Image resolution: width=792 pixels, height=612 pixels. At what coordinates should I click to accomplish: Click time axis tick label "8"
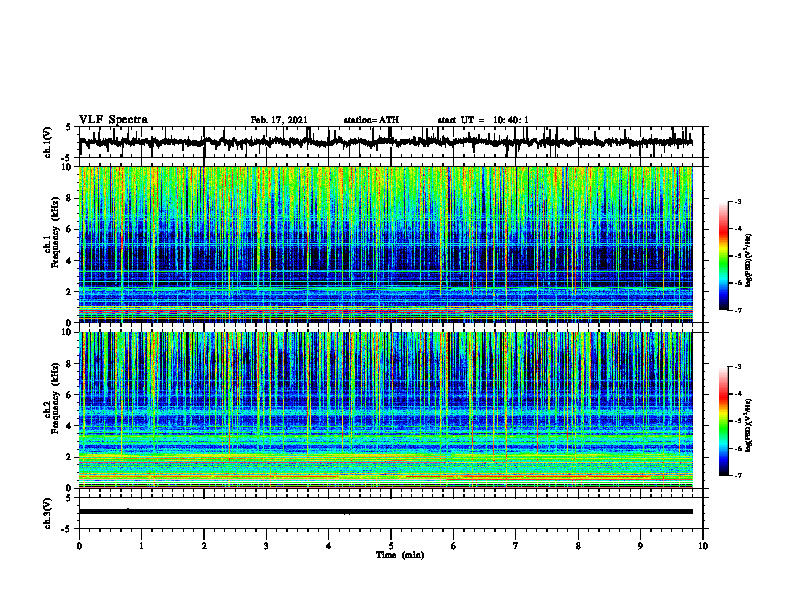pyautogui.click(x=578, y=546)
